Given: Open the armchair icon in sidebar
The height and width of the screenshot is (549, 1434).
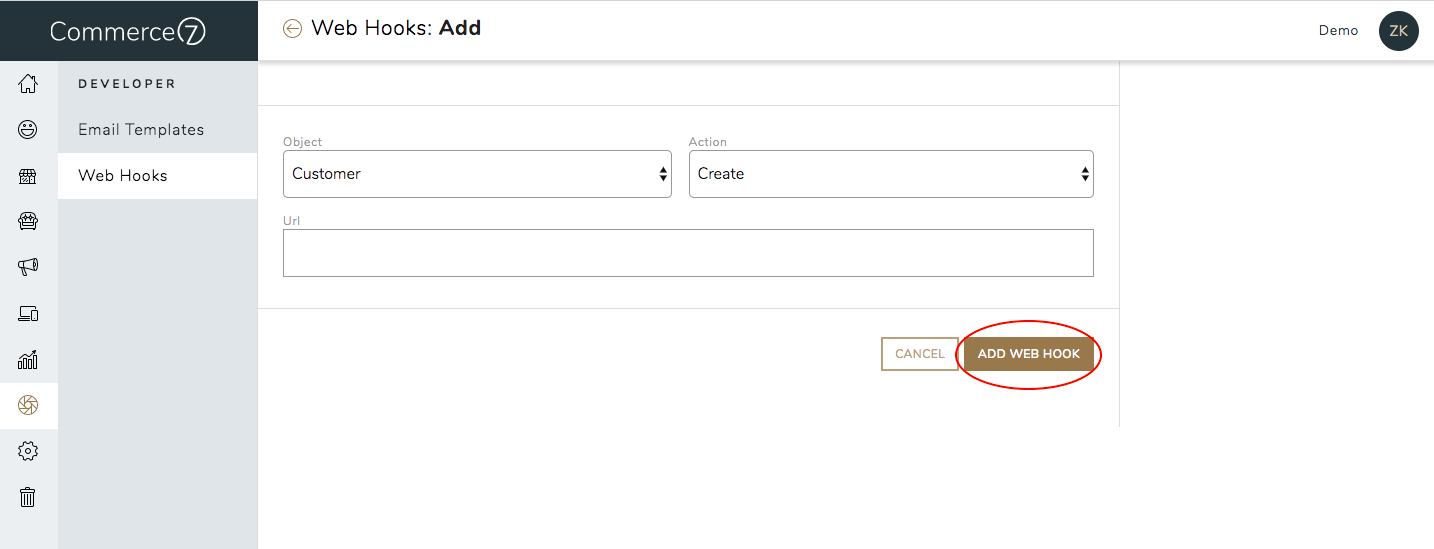Looking at the screenshot, I should coord(28,221).
